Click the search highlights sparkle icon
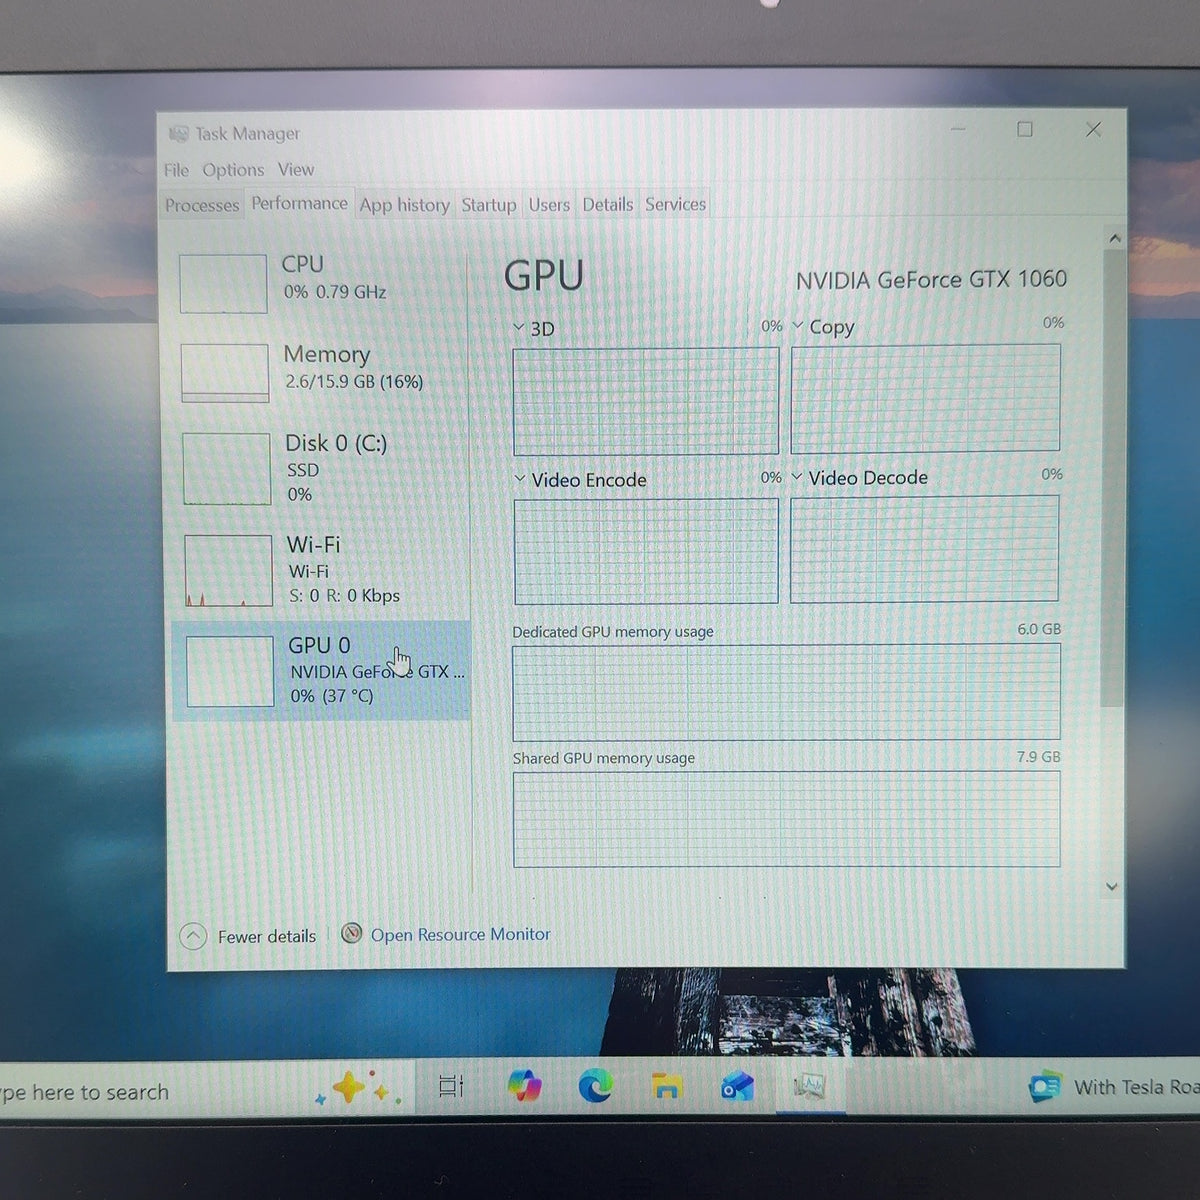 point(358,1089)
